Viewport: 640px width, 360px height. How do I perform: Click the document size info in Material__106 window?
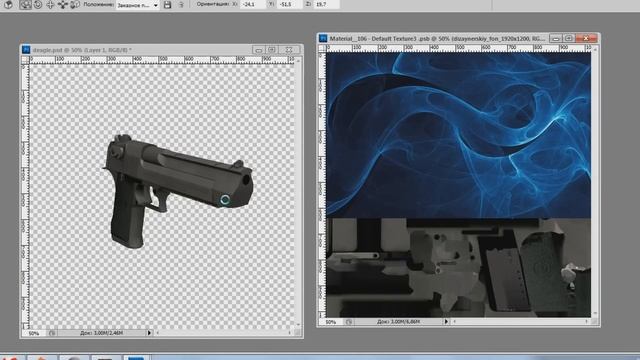398,322
